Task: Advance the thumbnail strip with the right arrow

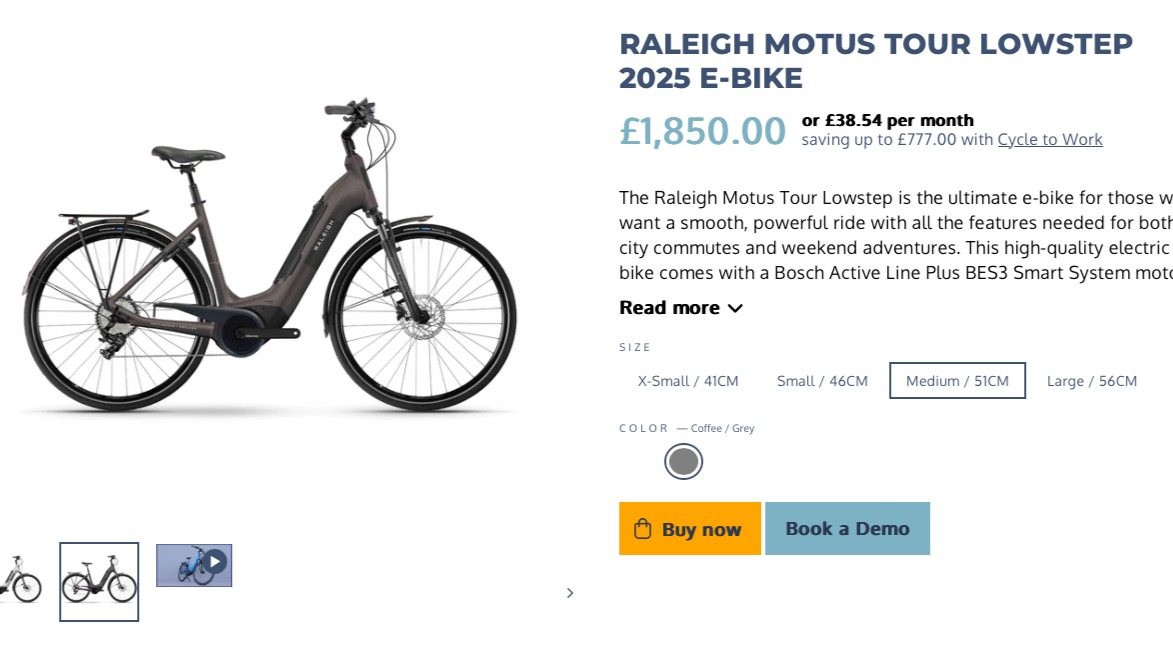Action: [570, 593]
